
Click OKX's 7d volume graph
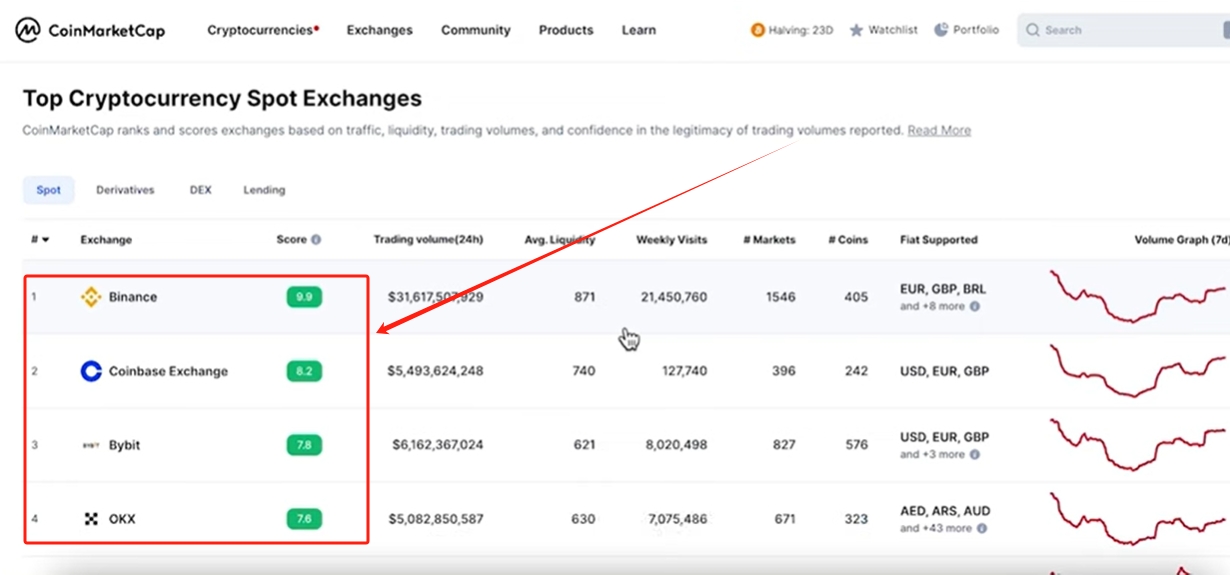1139,517
